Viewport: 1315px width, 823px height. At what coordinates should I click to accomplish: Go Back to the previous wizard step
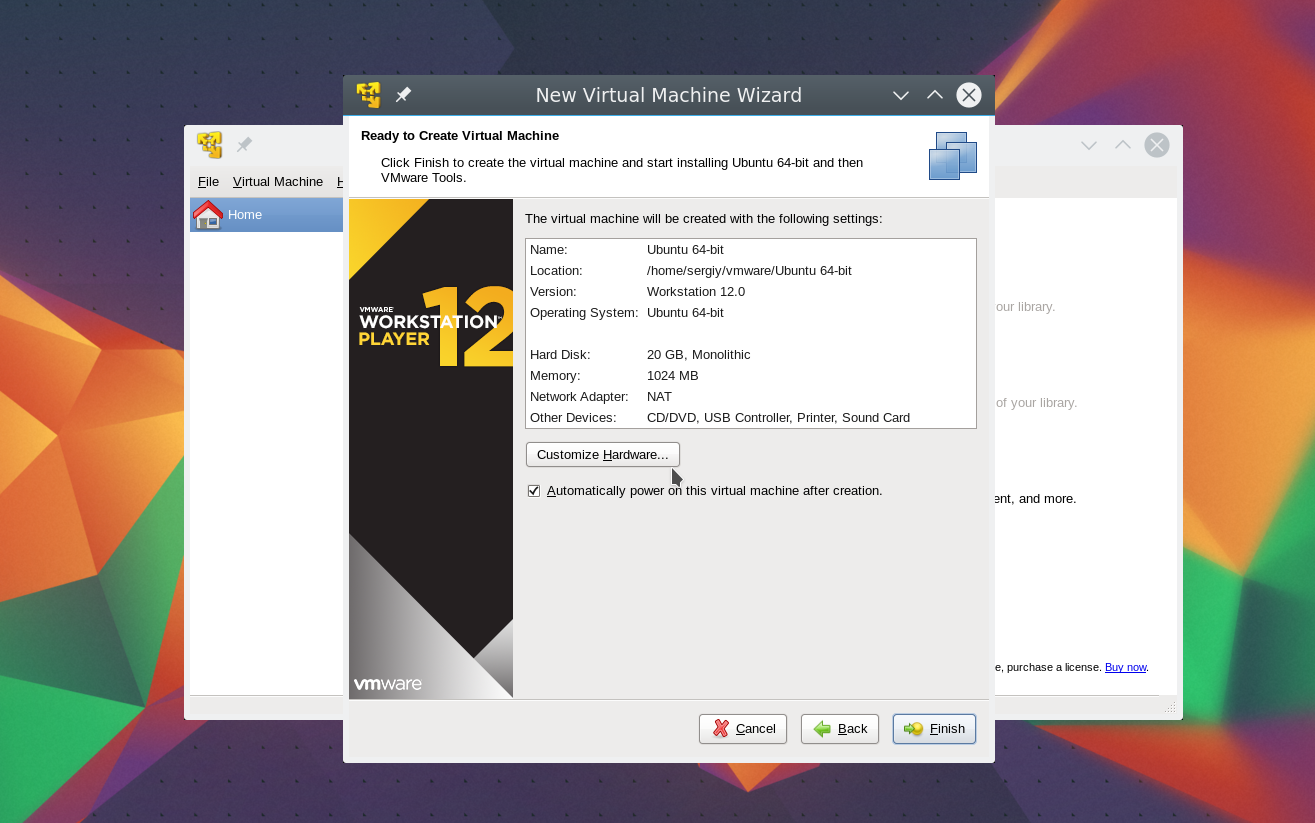coord(839,729)
